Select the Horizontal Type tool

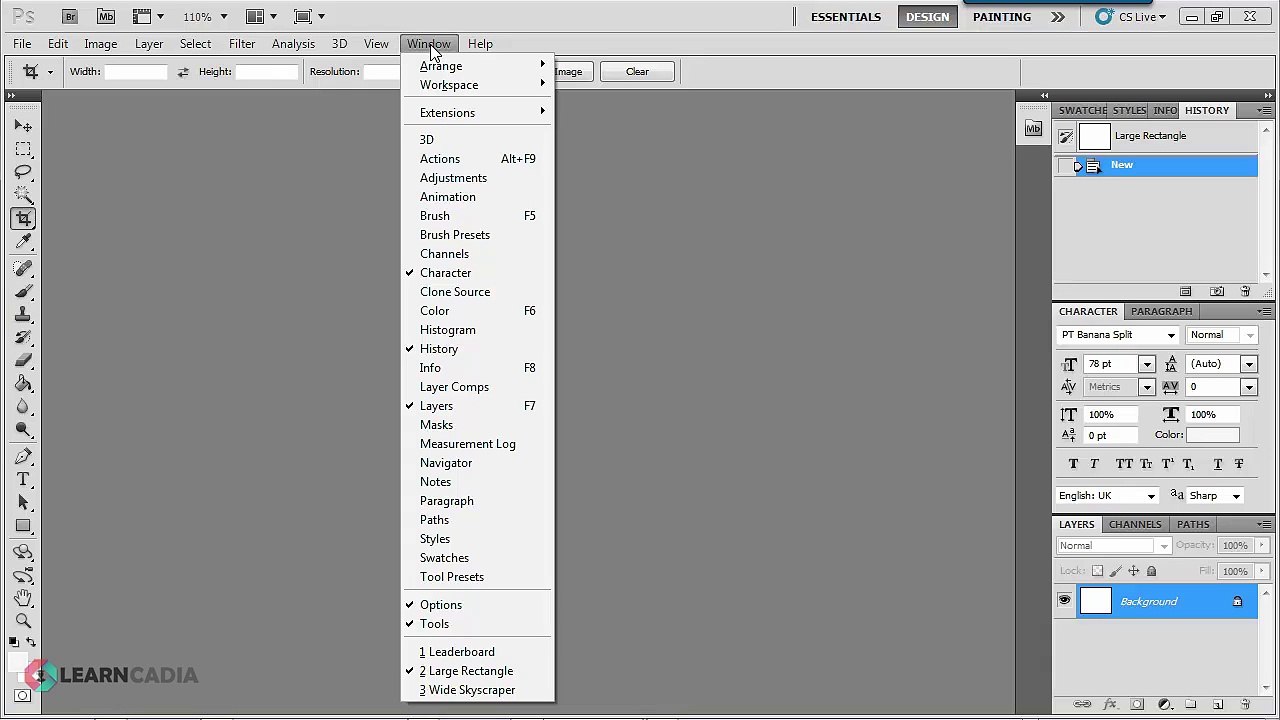23,479
